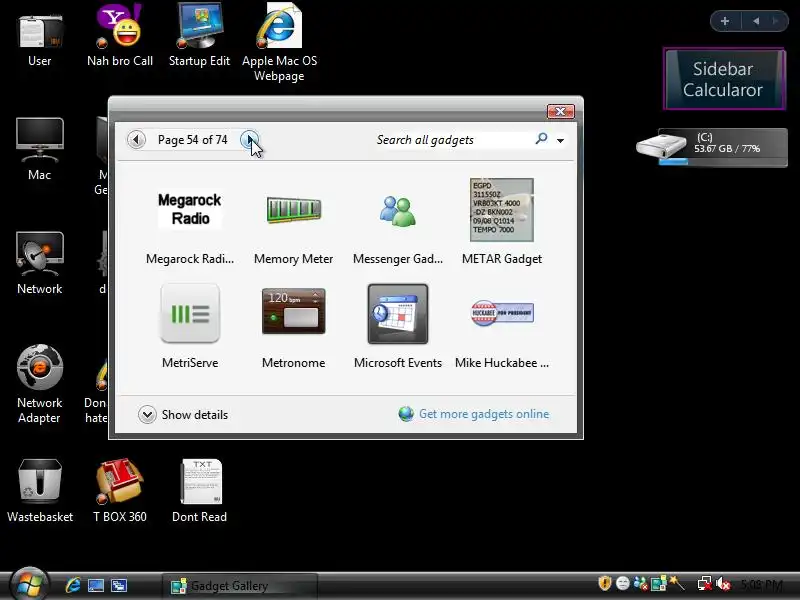Select the Memory Meter gadget icon
This screenshot has height=600, width=800.
click(x=293, y=210)
